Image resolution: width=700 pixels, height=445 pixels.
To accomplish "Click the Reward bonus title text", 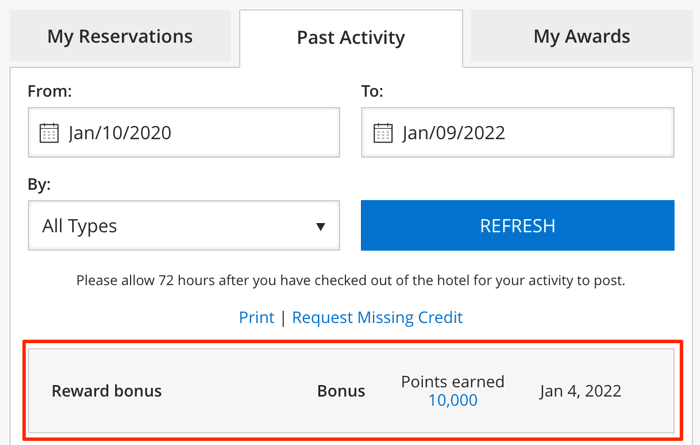I will pyautogui.click(x=107, y=391).
